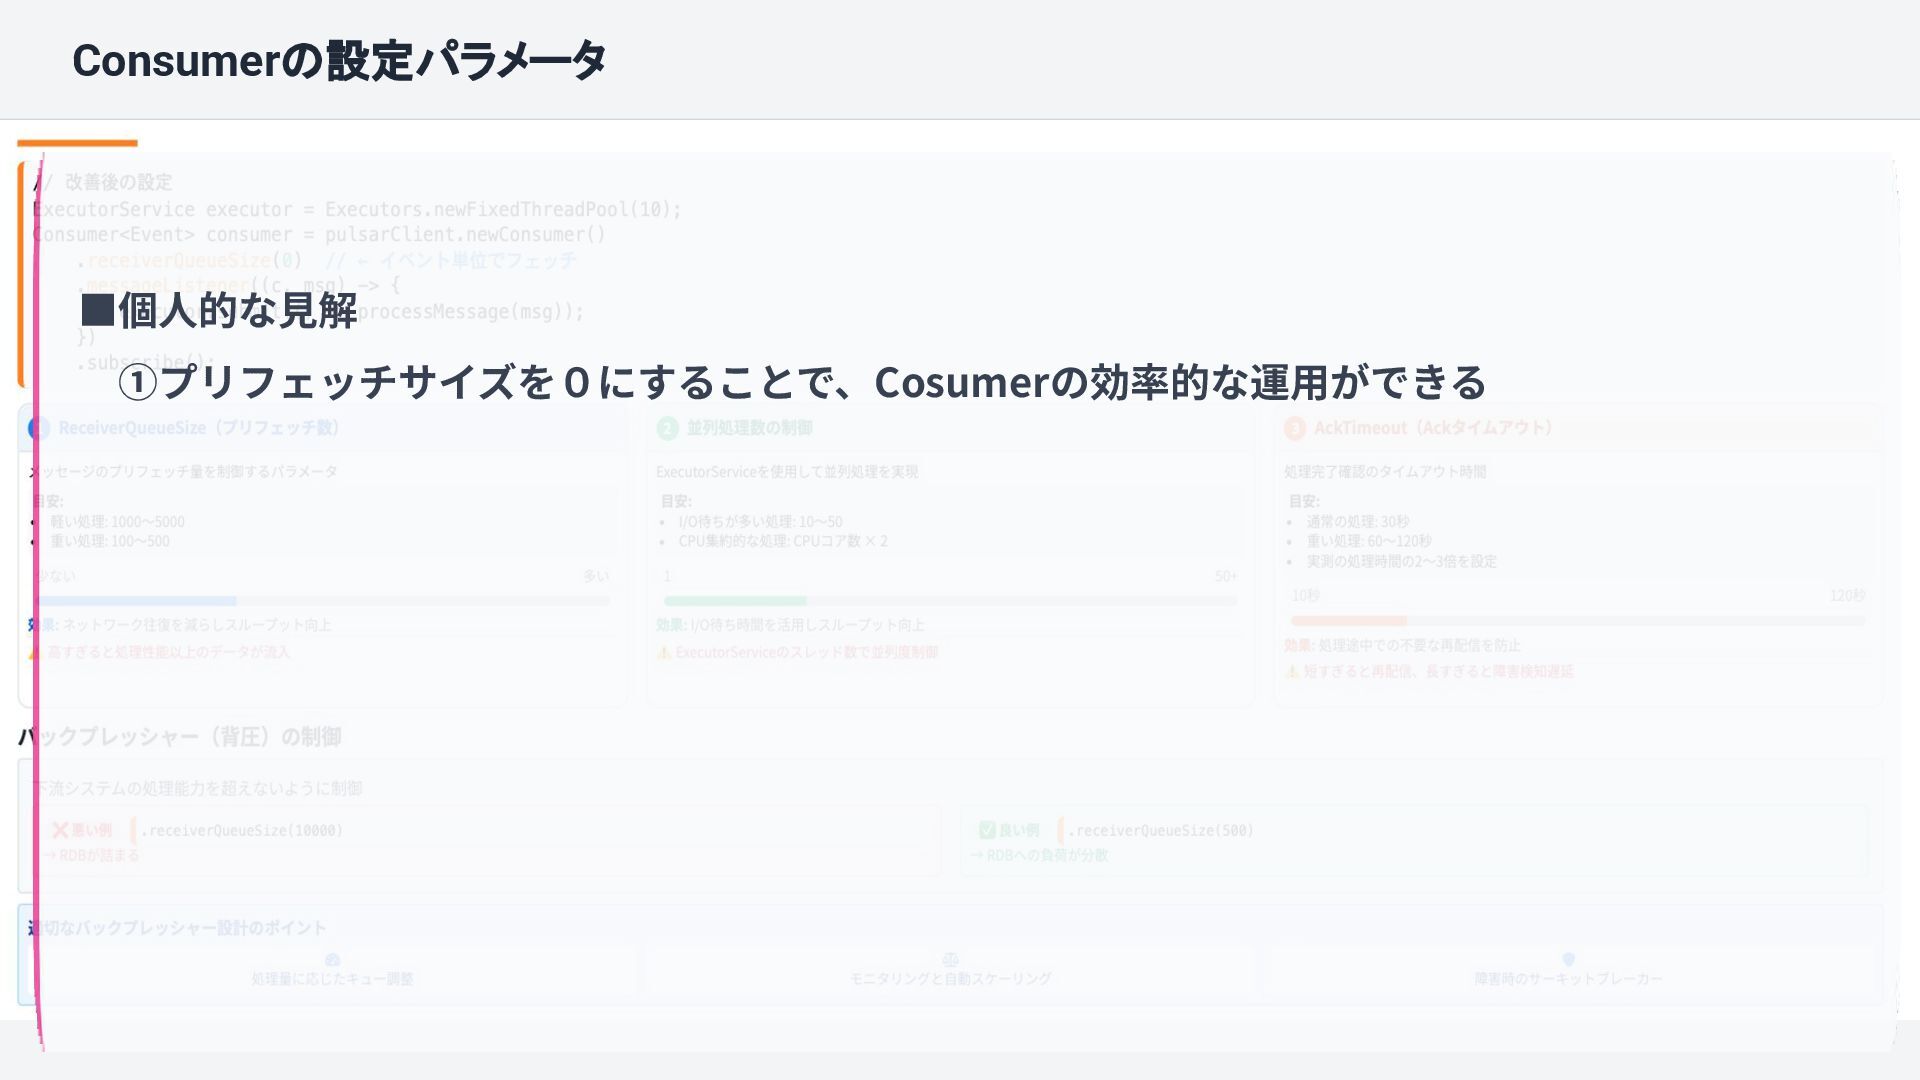
Task: Click the .receiverQueueSize(10000) code snippet
Action: pyautogui.click(x=242, y=831)
